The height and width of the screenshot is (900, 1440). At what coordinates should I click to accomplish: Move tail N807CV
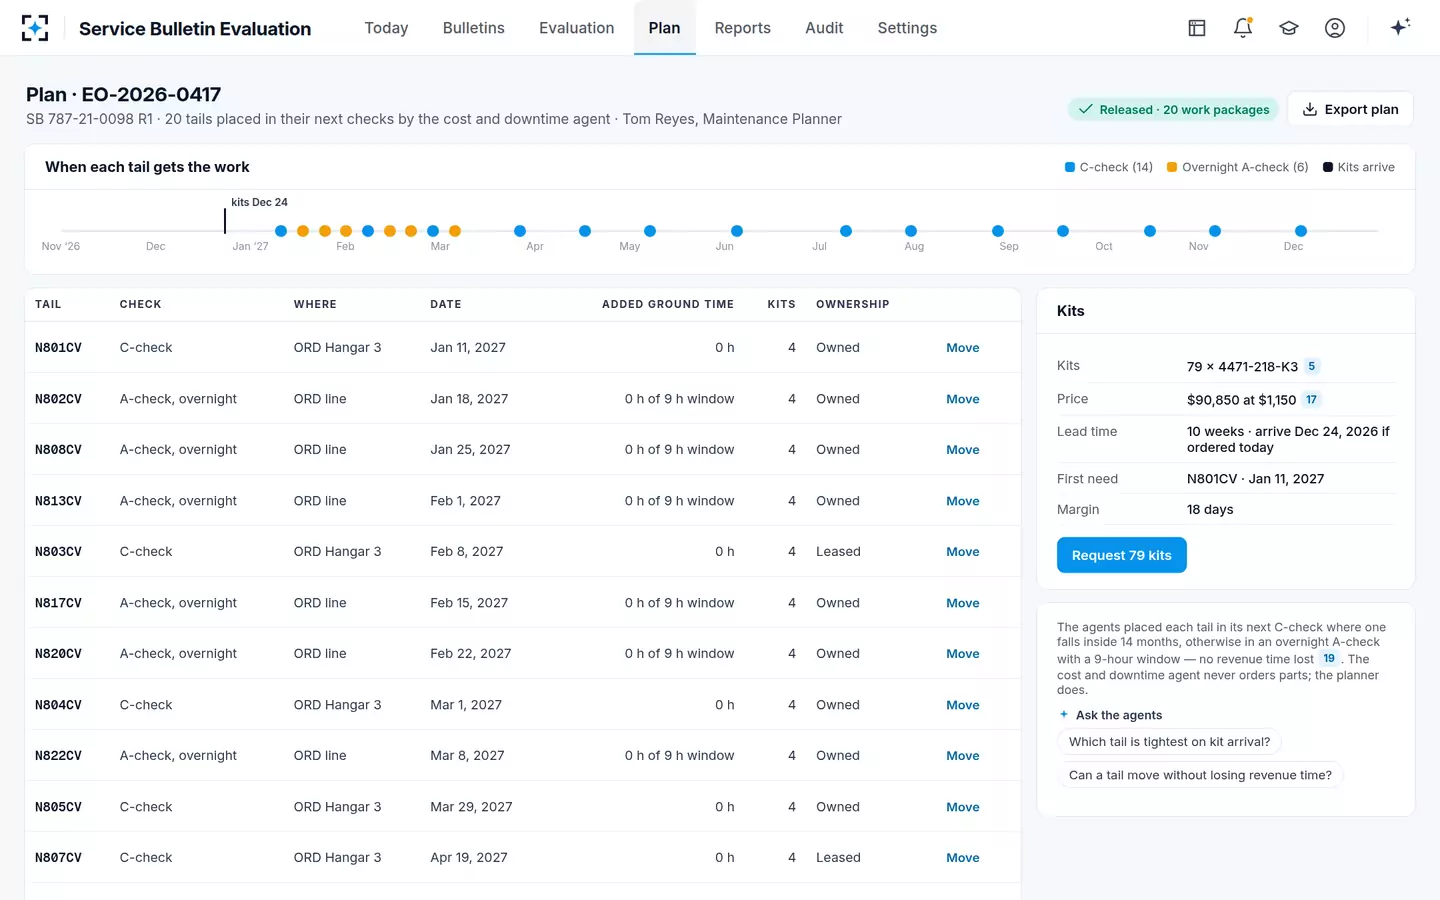pos(963,858)
